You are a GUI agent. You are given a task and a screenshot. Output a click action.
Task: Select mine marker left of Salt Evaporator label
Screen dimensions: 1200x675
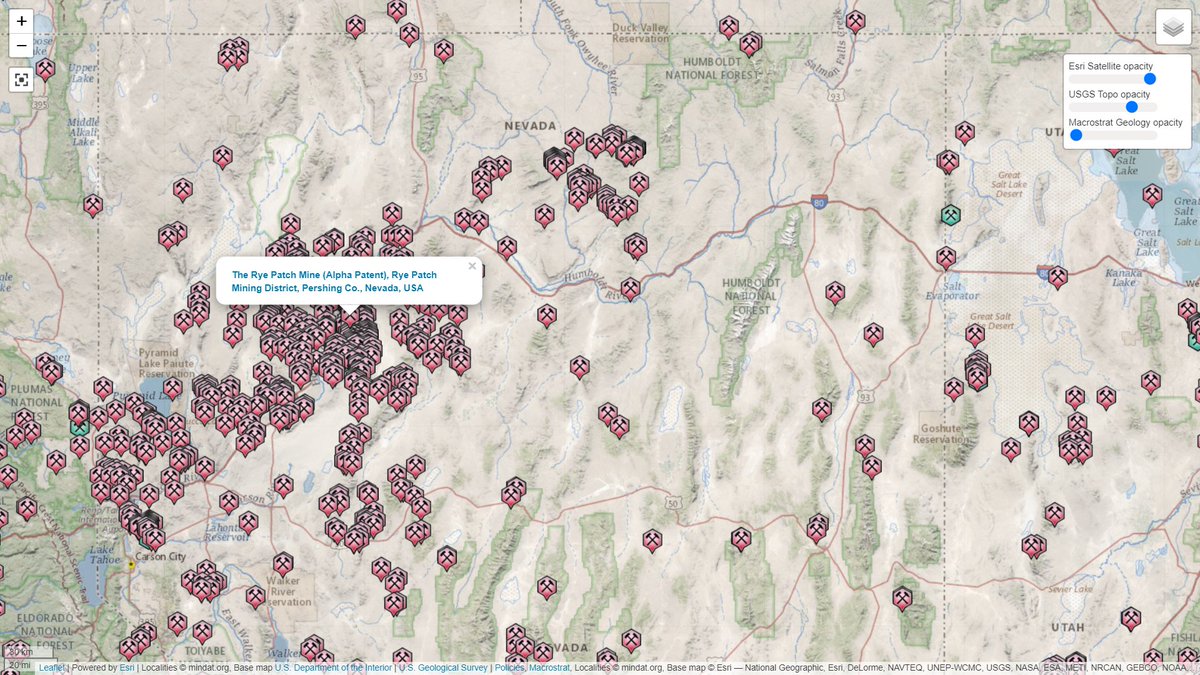point(946,258)
